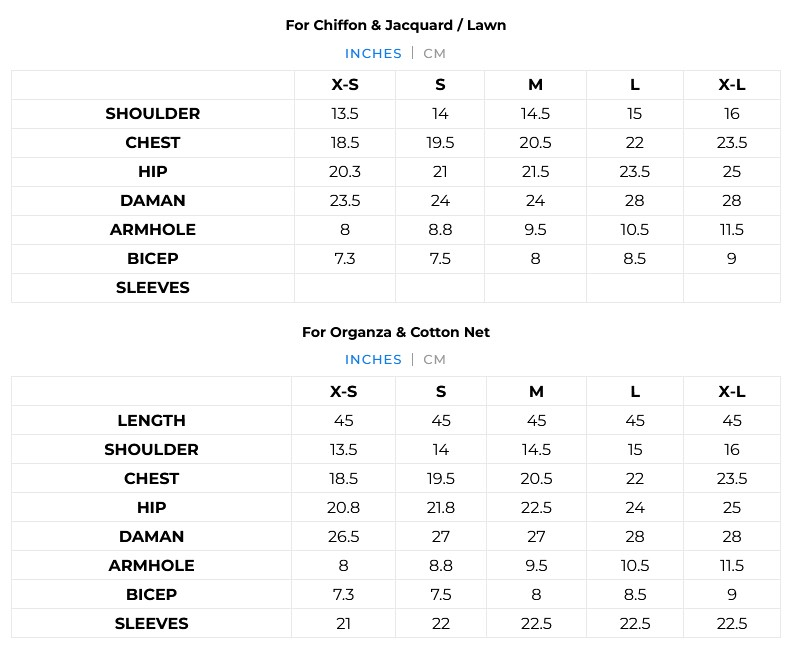Click X-L column header in Organza table
Screen dimensions: 794x662
click(x=732, y=392)
